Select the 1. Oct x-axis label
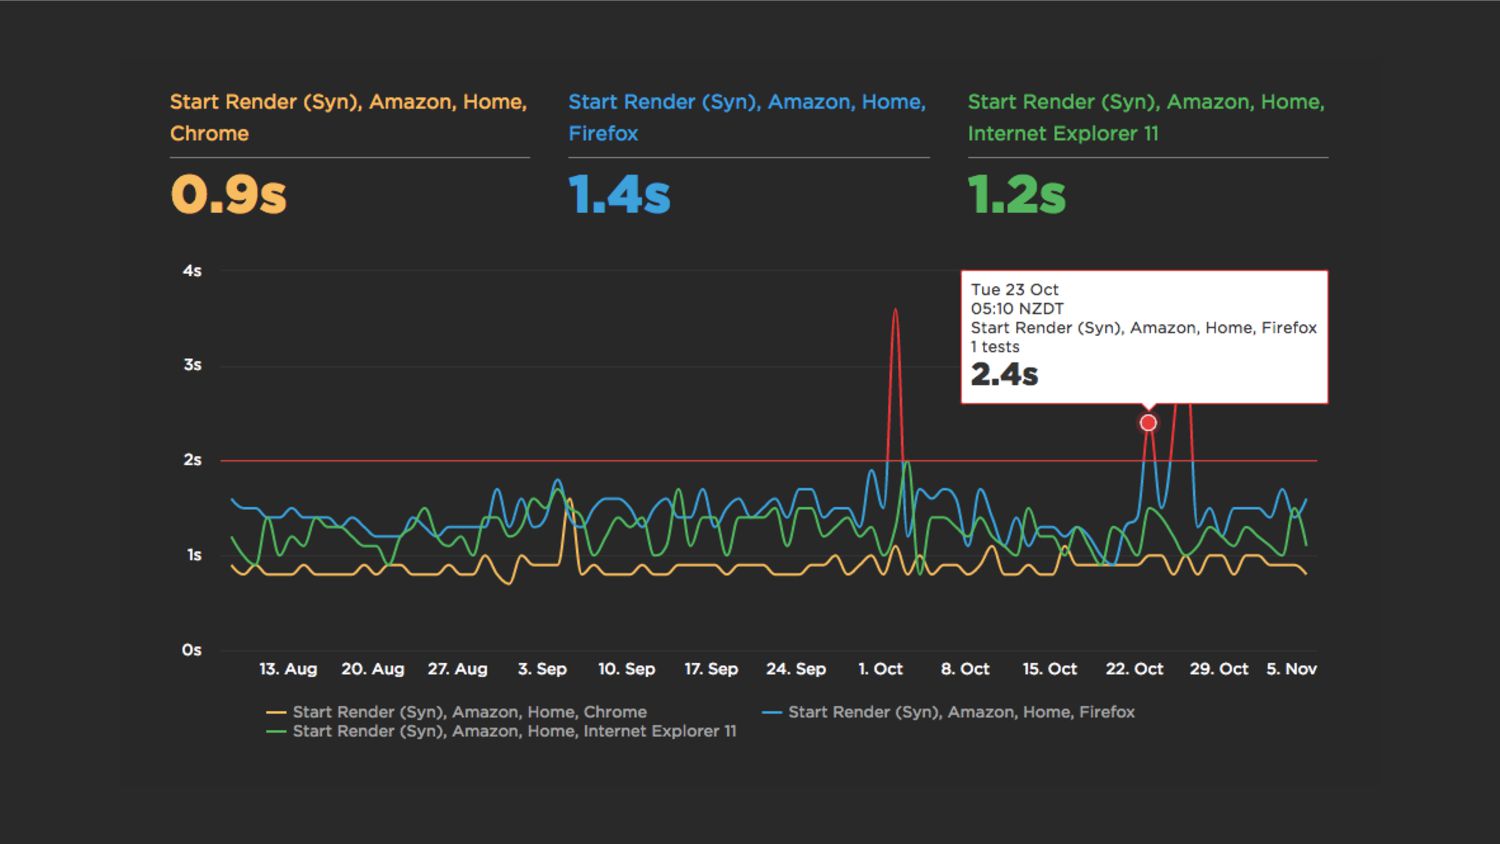The height and width of the screenshot is (844, 1500). (880, 669)
